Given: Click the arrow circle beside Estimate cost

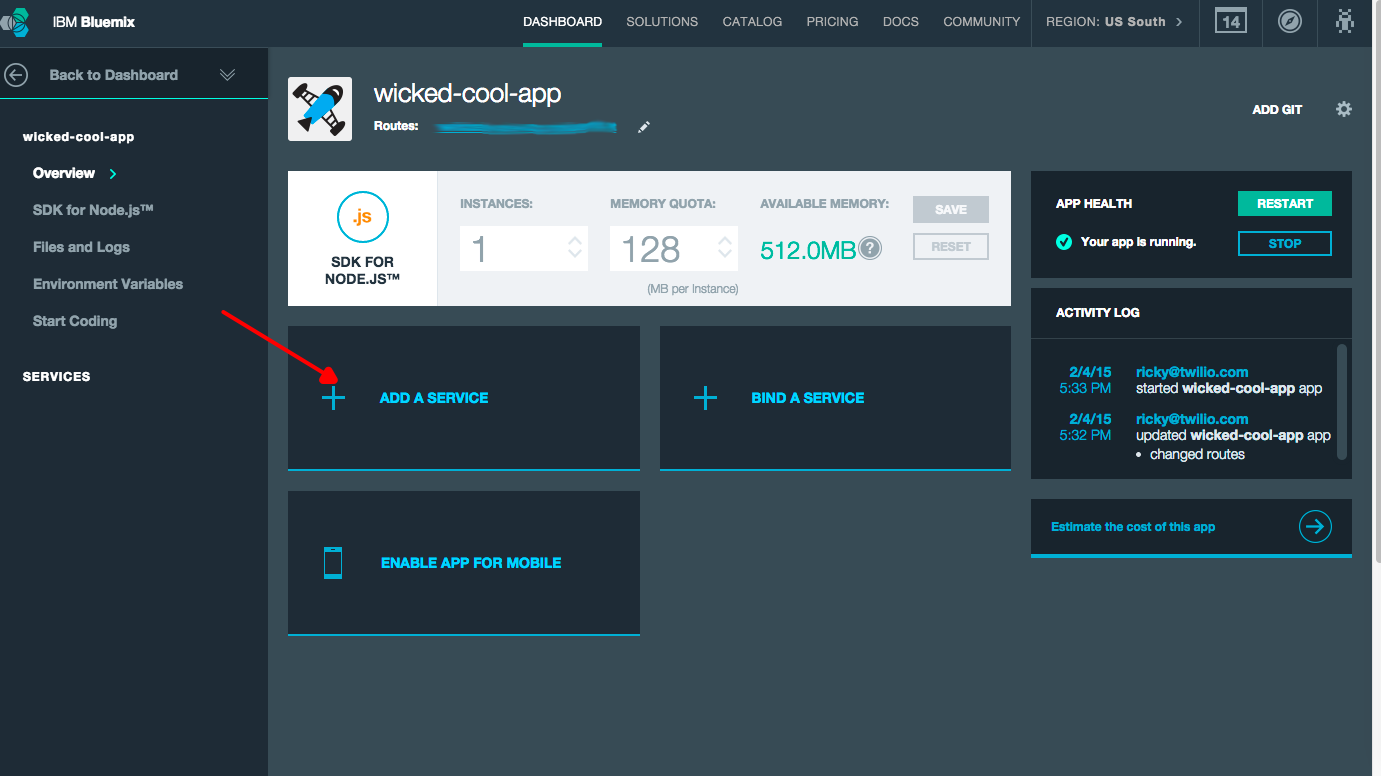Looking at the screenshot, I should coord(1315,526).
